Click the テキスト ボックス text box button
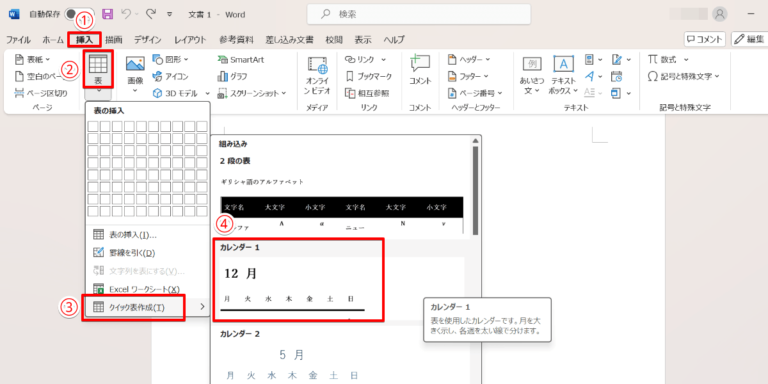The image size is (768, 384). pos(564,74)
